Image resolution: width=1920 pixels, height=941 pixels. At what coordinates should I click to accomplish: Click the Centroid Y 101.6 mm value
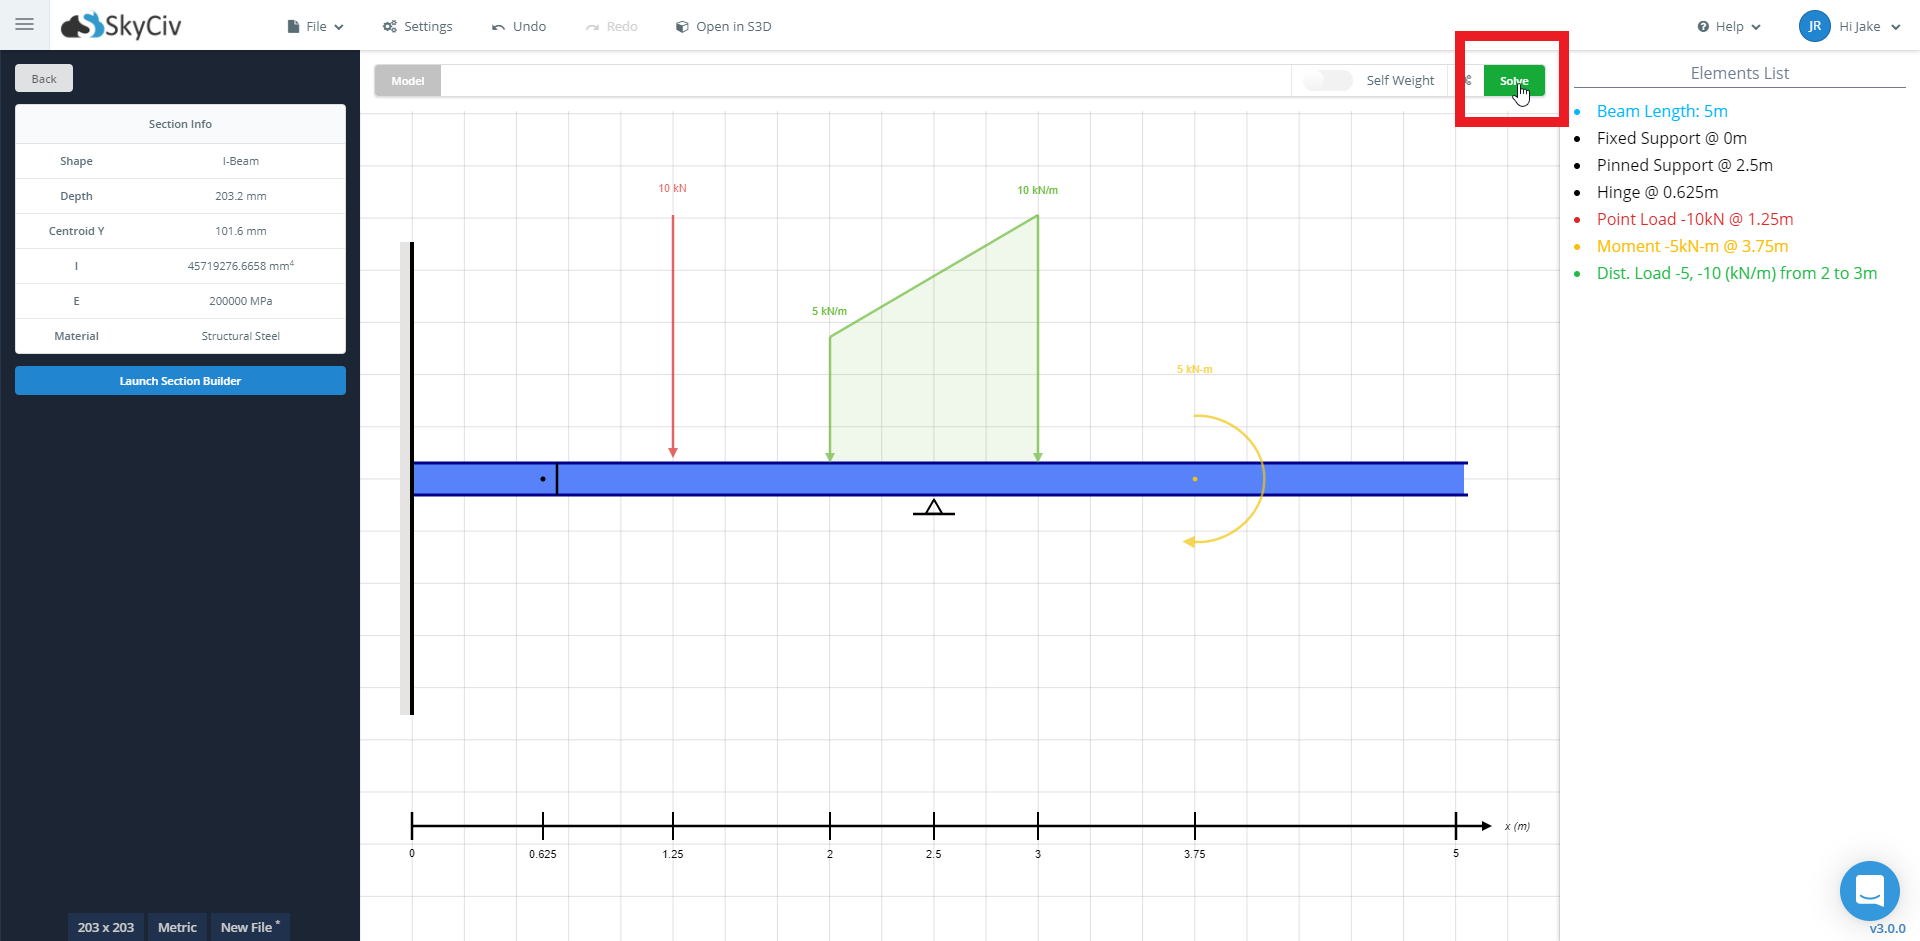pos(241,231)
